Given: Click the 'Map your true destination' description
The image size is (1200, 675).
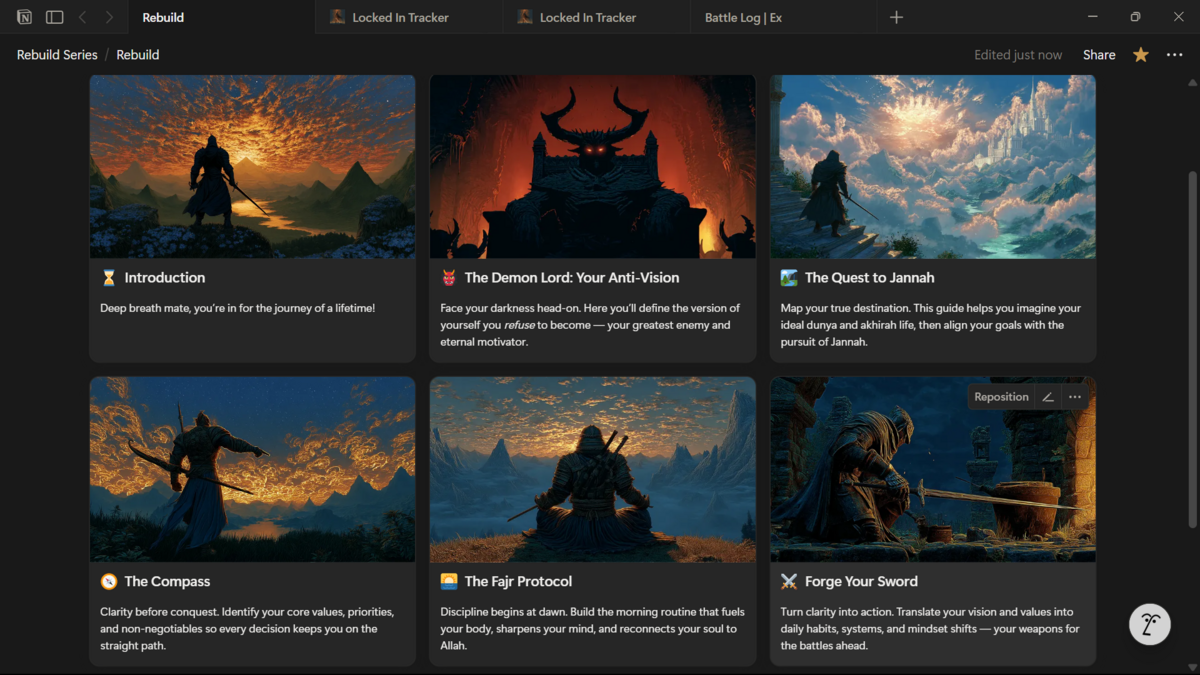Looking at the screenshot, I should pyautogui.click(x=930, y=325).
